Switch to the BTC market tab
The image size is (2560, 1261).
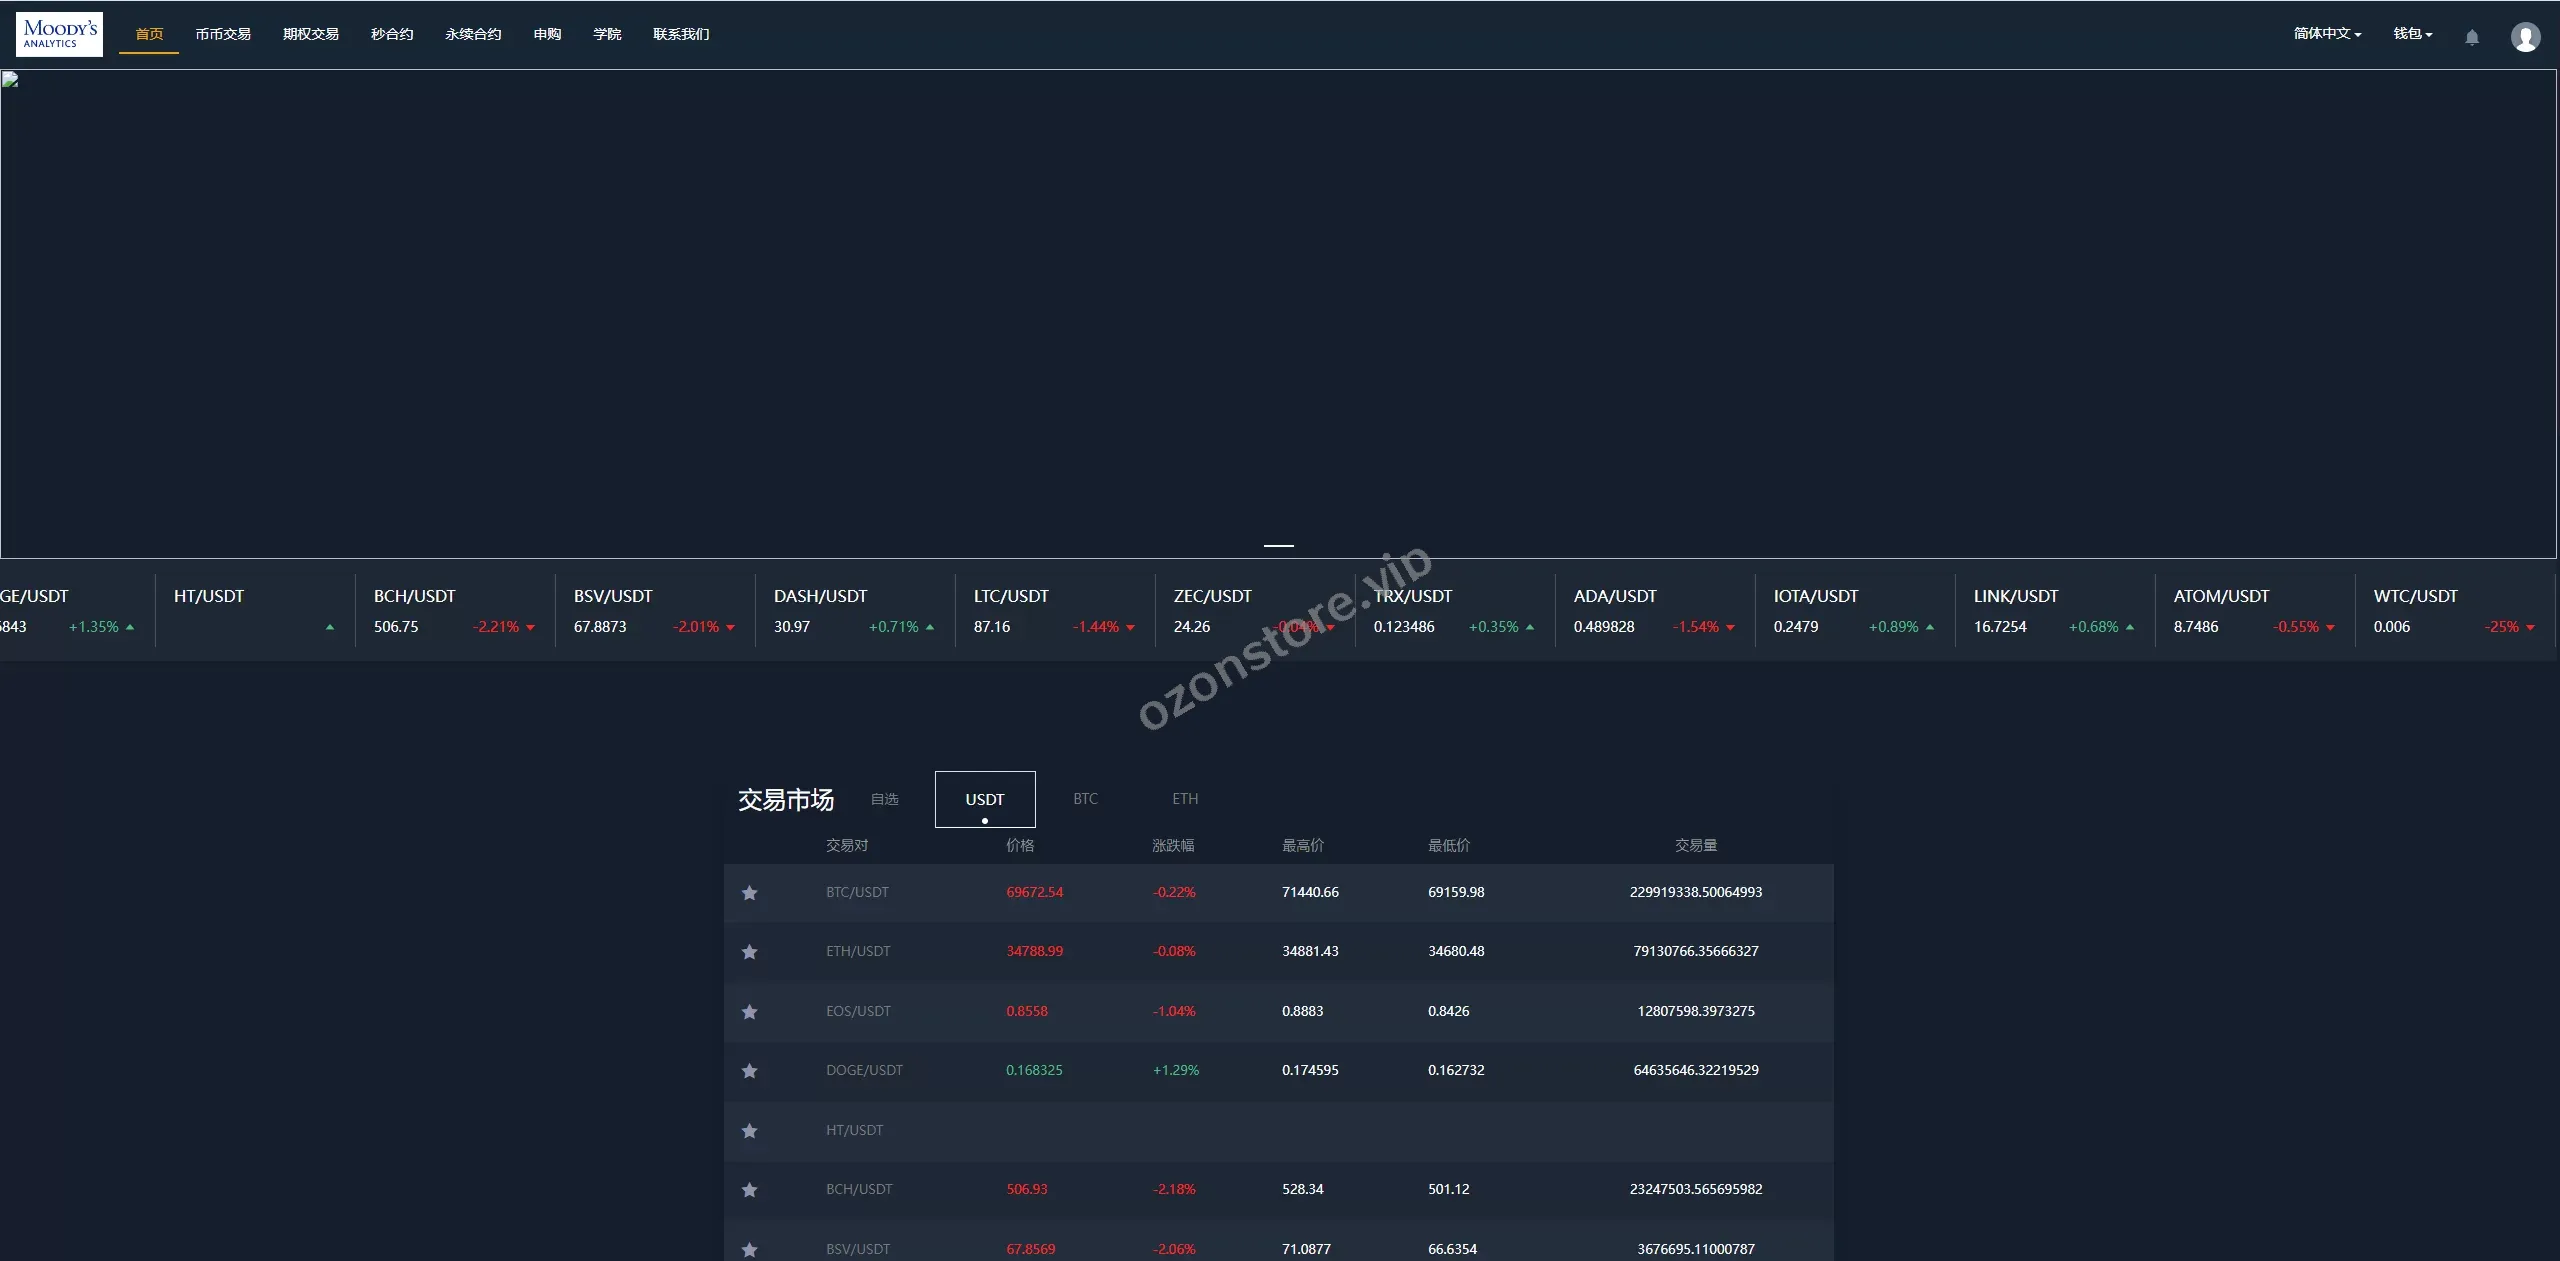(x=1085, y=799)
